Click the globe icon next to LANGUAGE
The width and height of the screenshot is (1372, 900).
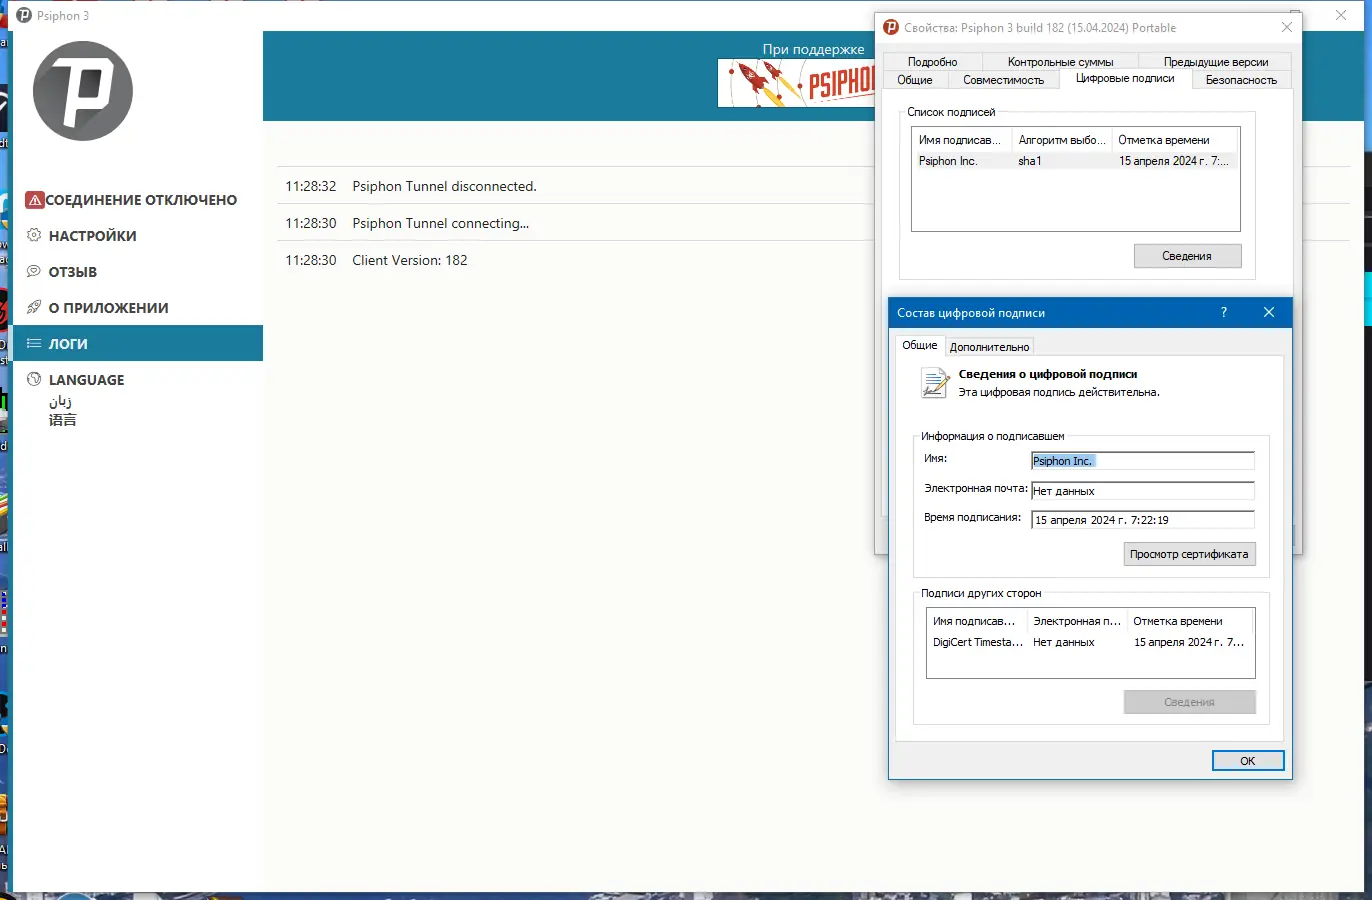click(34, 379)
